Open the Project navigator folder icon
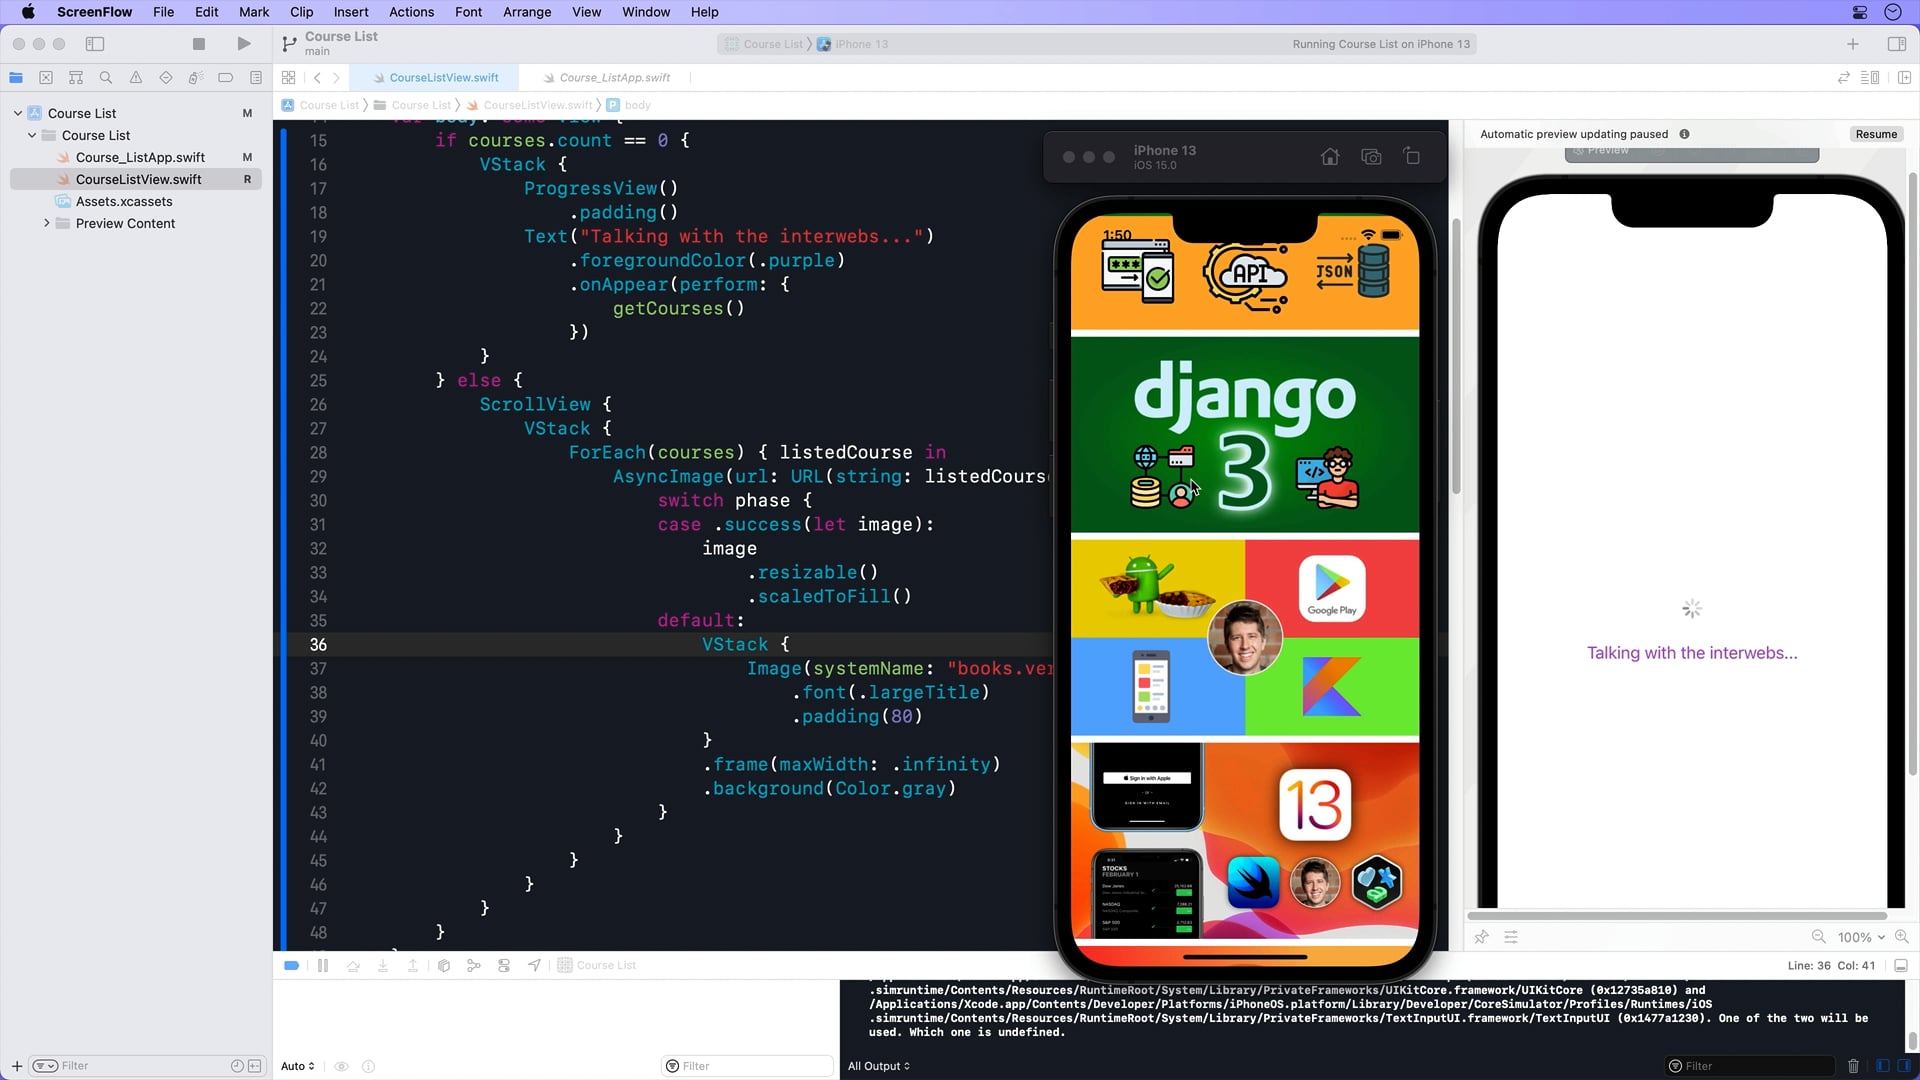 [16, 77]
